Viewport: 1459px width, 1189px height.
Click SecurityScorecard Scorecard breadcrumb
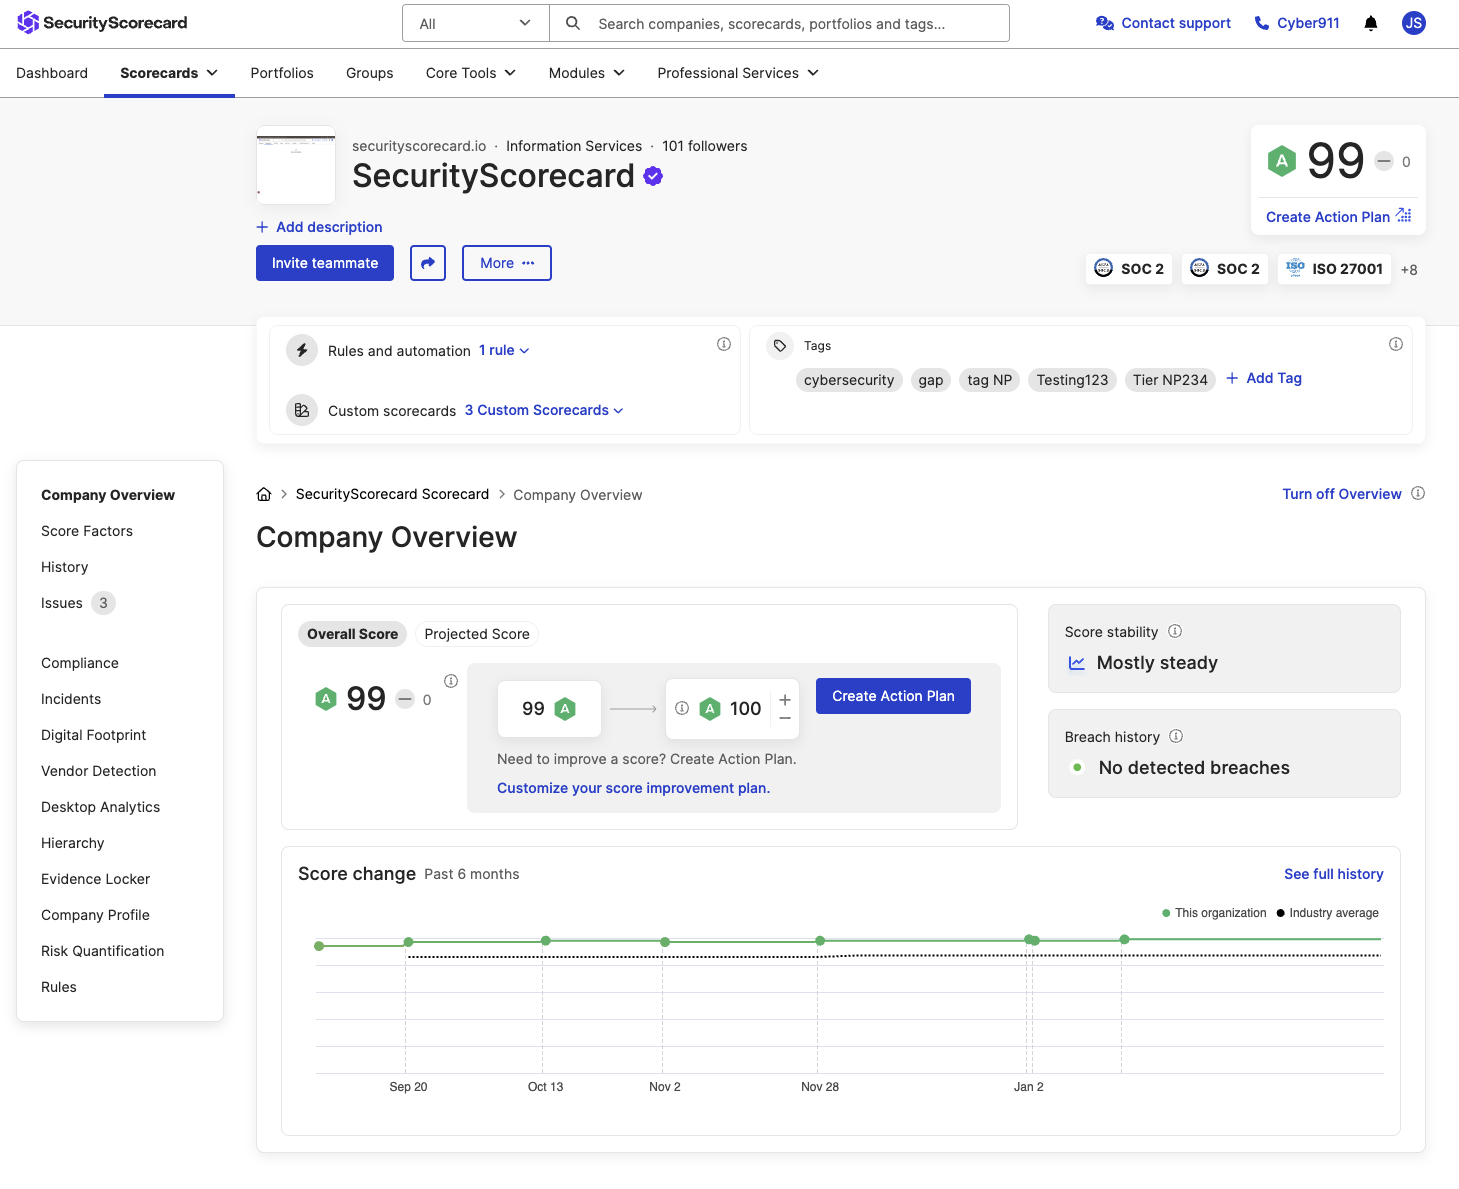pos(392,494)
